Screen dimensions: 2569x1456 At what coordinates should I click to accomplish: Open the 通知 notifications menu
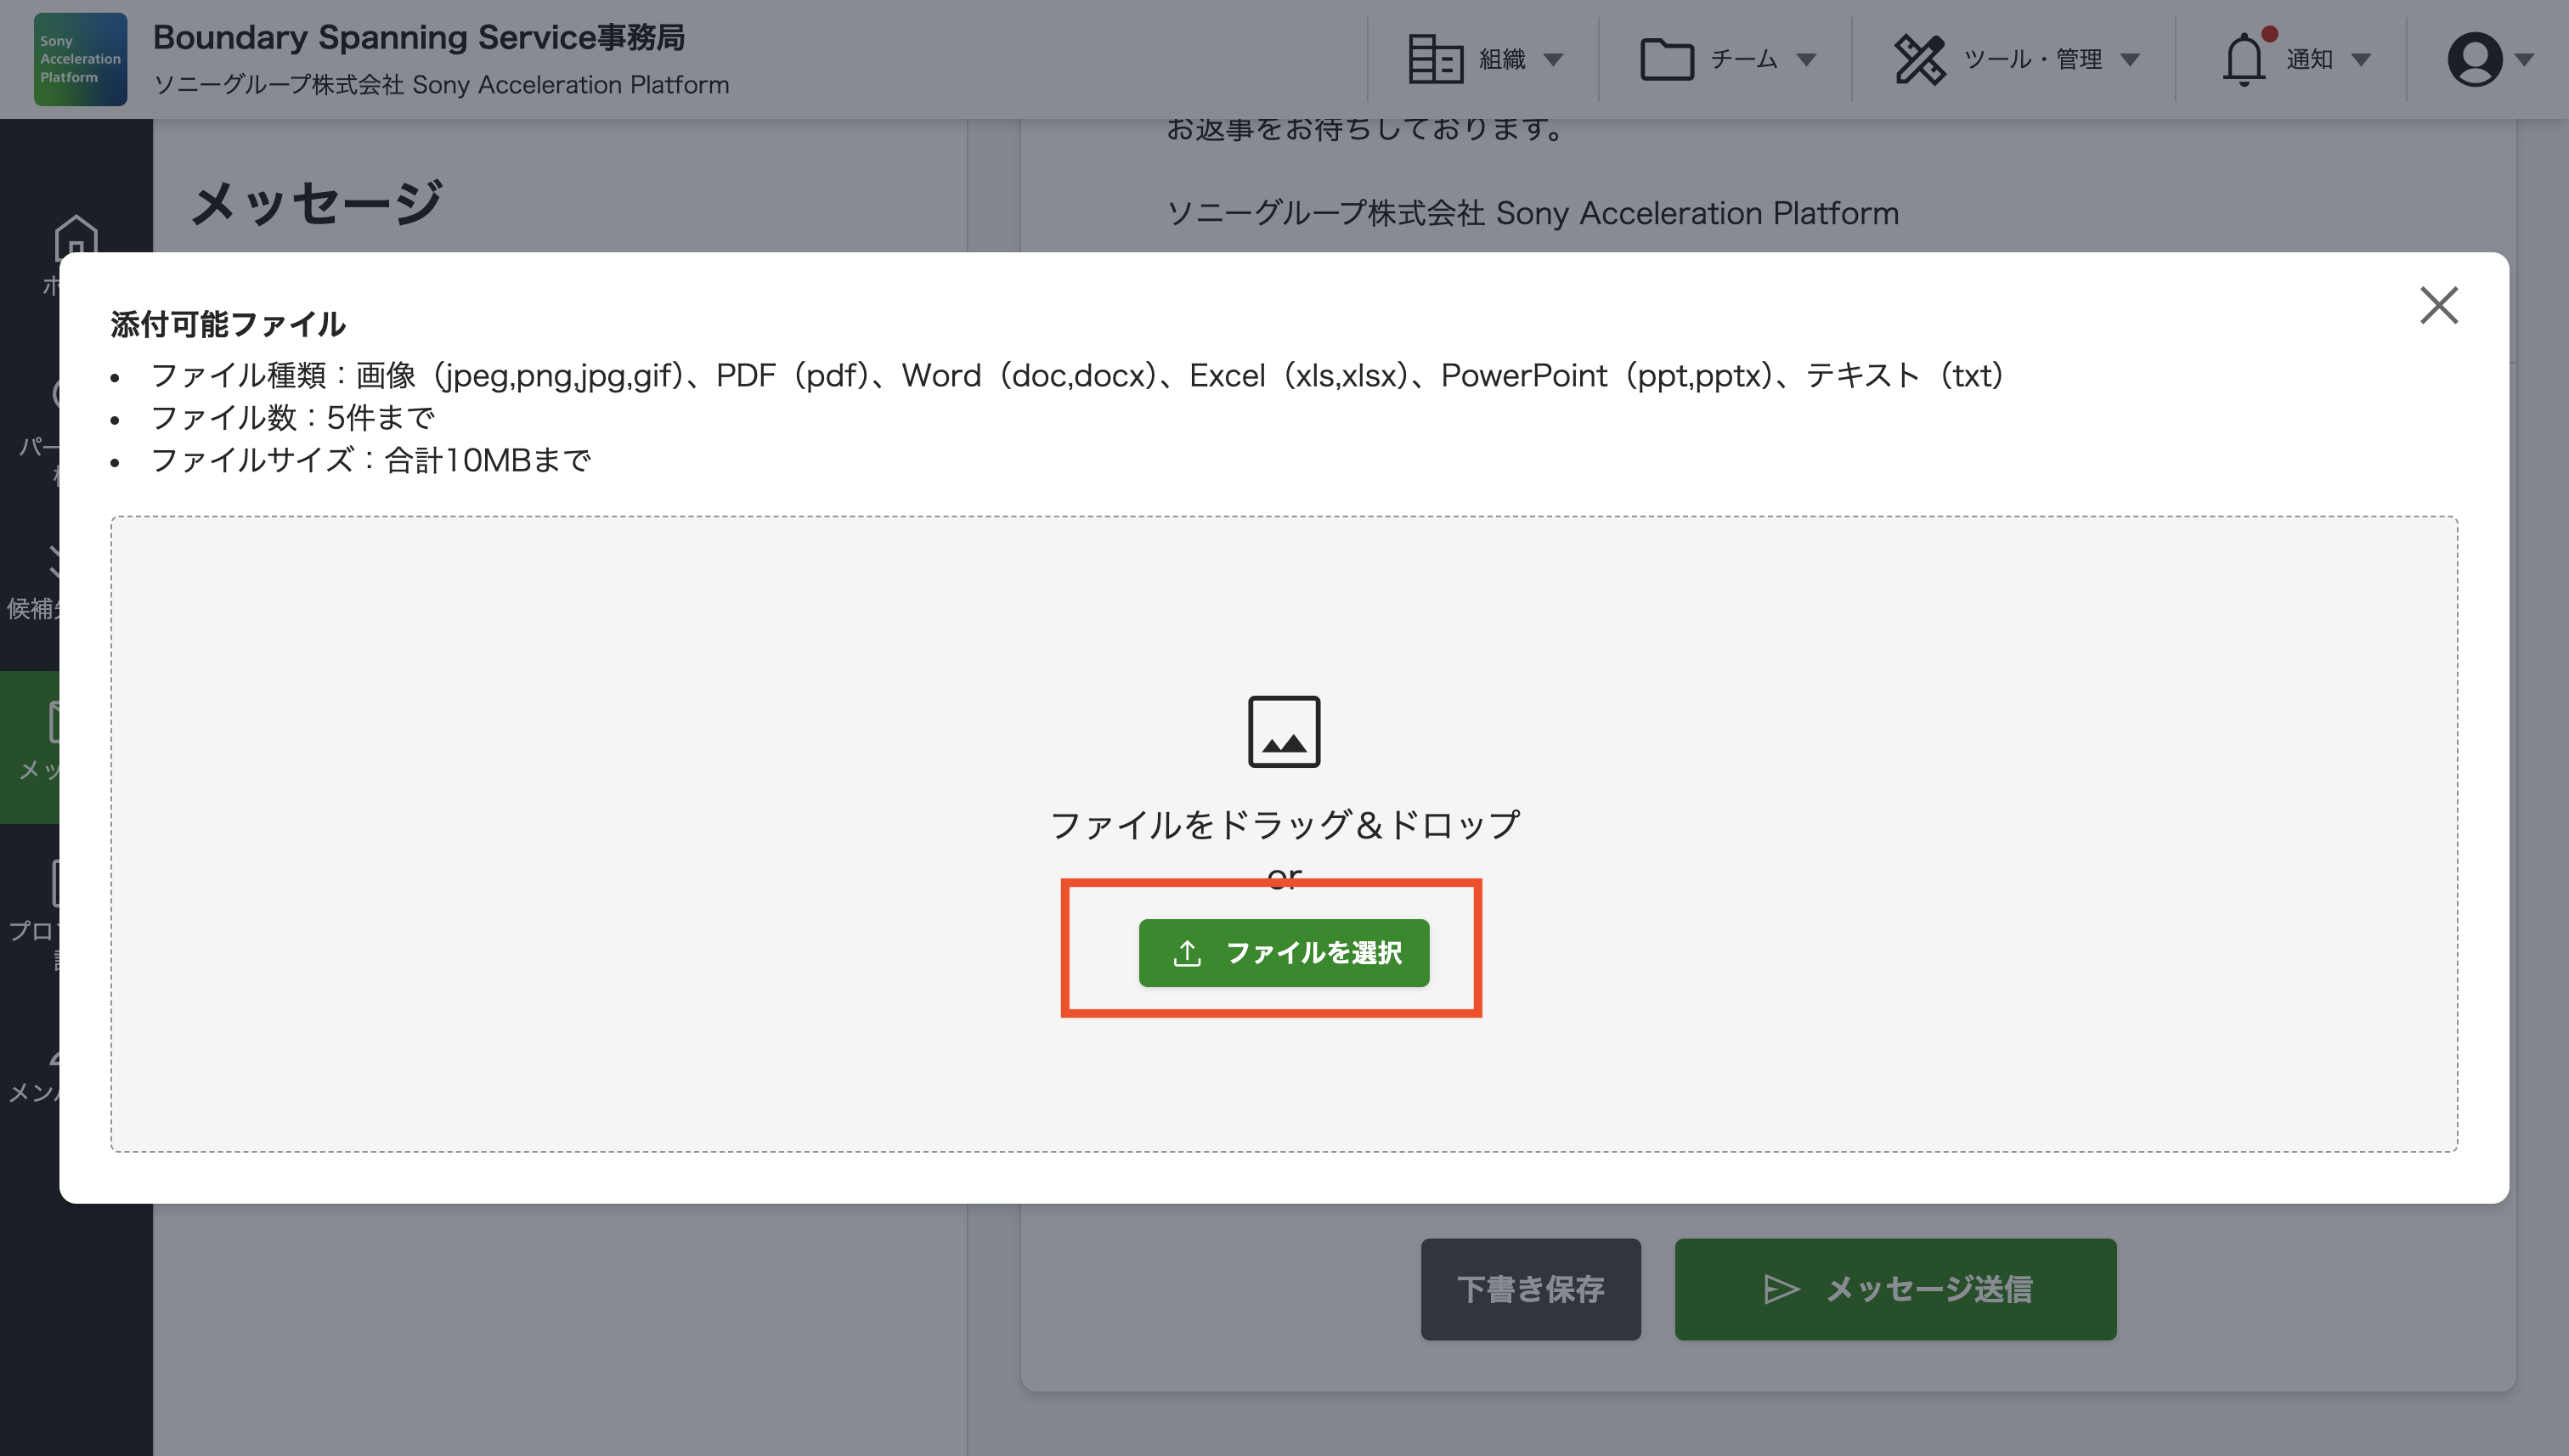2310,60
